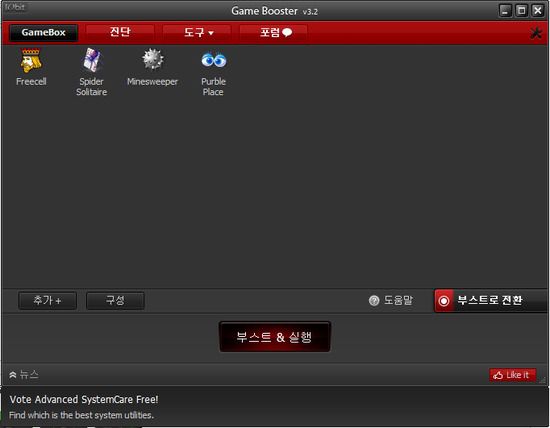Click the 추가 + button
550x428 pixels.
[x=47, y=301]
